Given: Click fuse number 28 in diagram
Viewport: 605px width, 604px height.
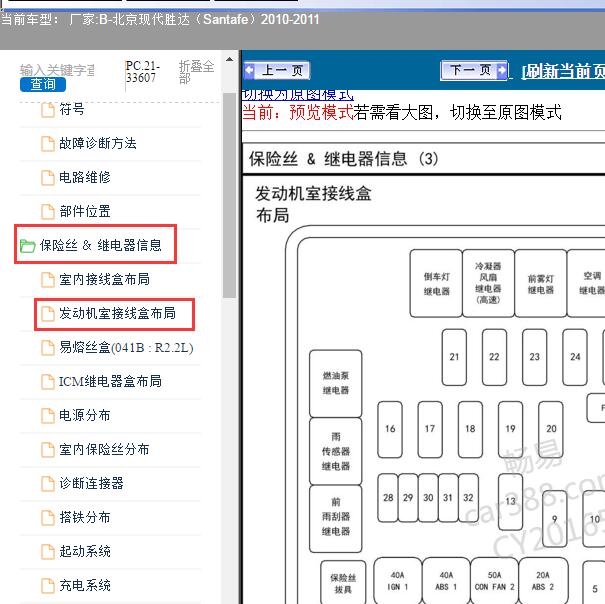Looking at the screenshot, I should pos(388,498).
